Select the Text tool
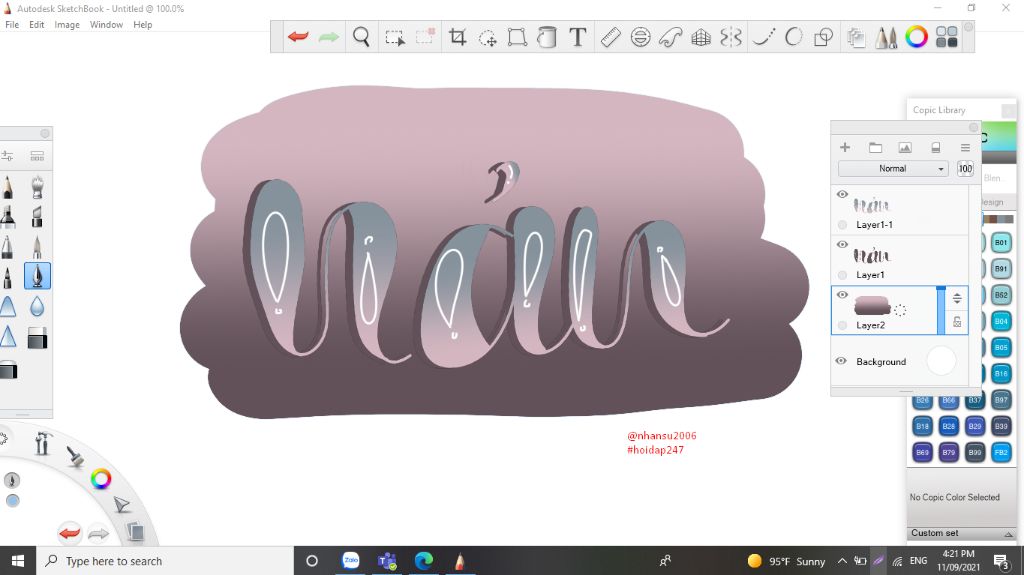Image resolution: width=1024 pixels, height=575 pixels. pos(577,37)
